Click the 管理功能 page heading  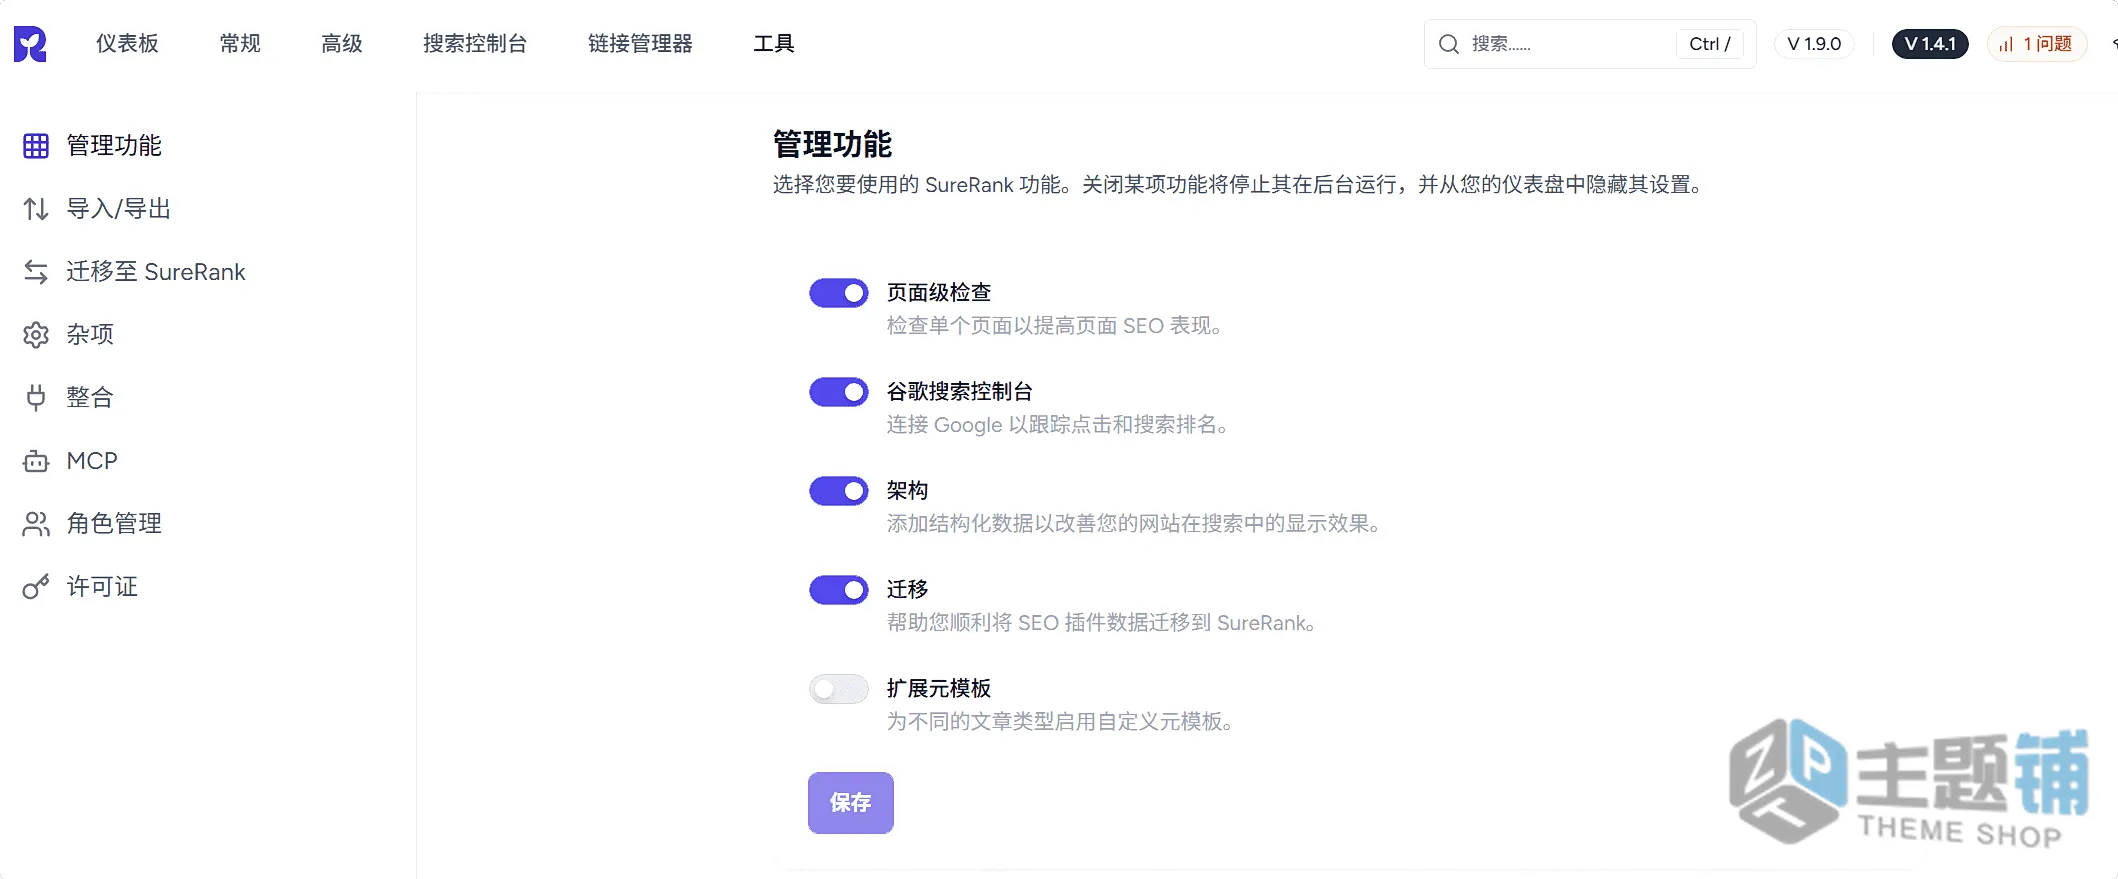point(832,145)
